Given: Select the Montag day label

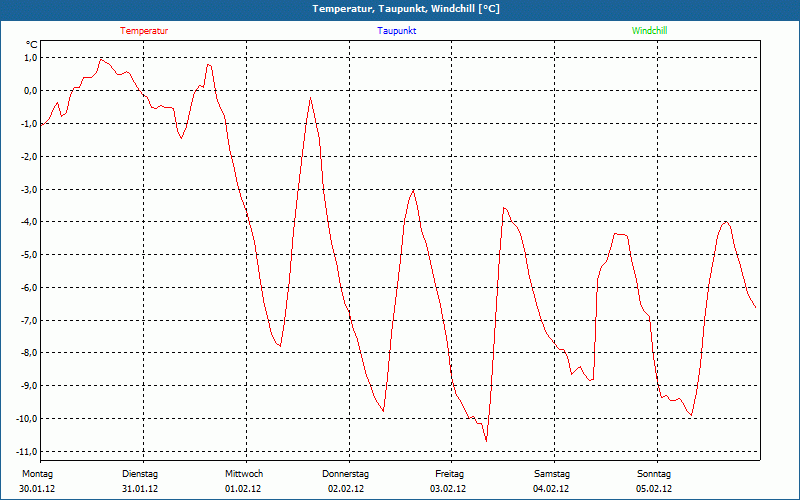Looking at the screenshot, I should coord(37,474).
